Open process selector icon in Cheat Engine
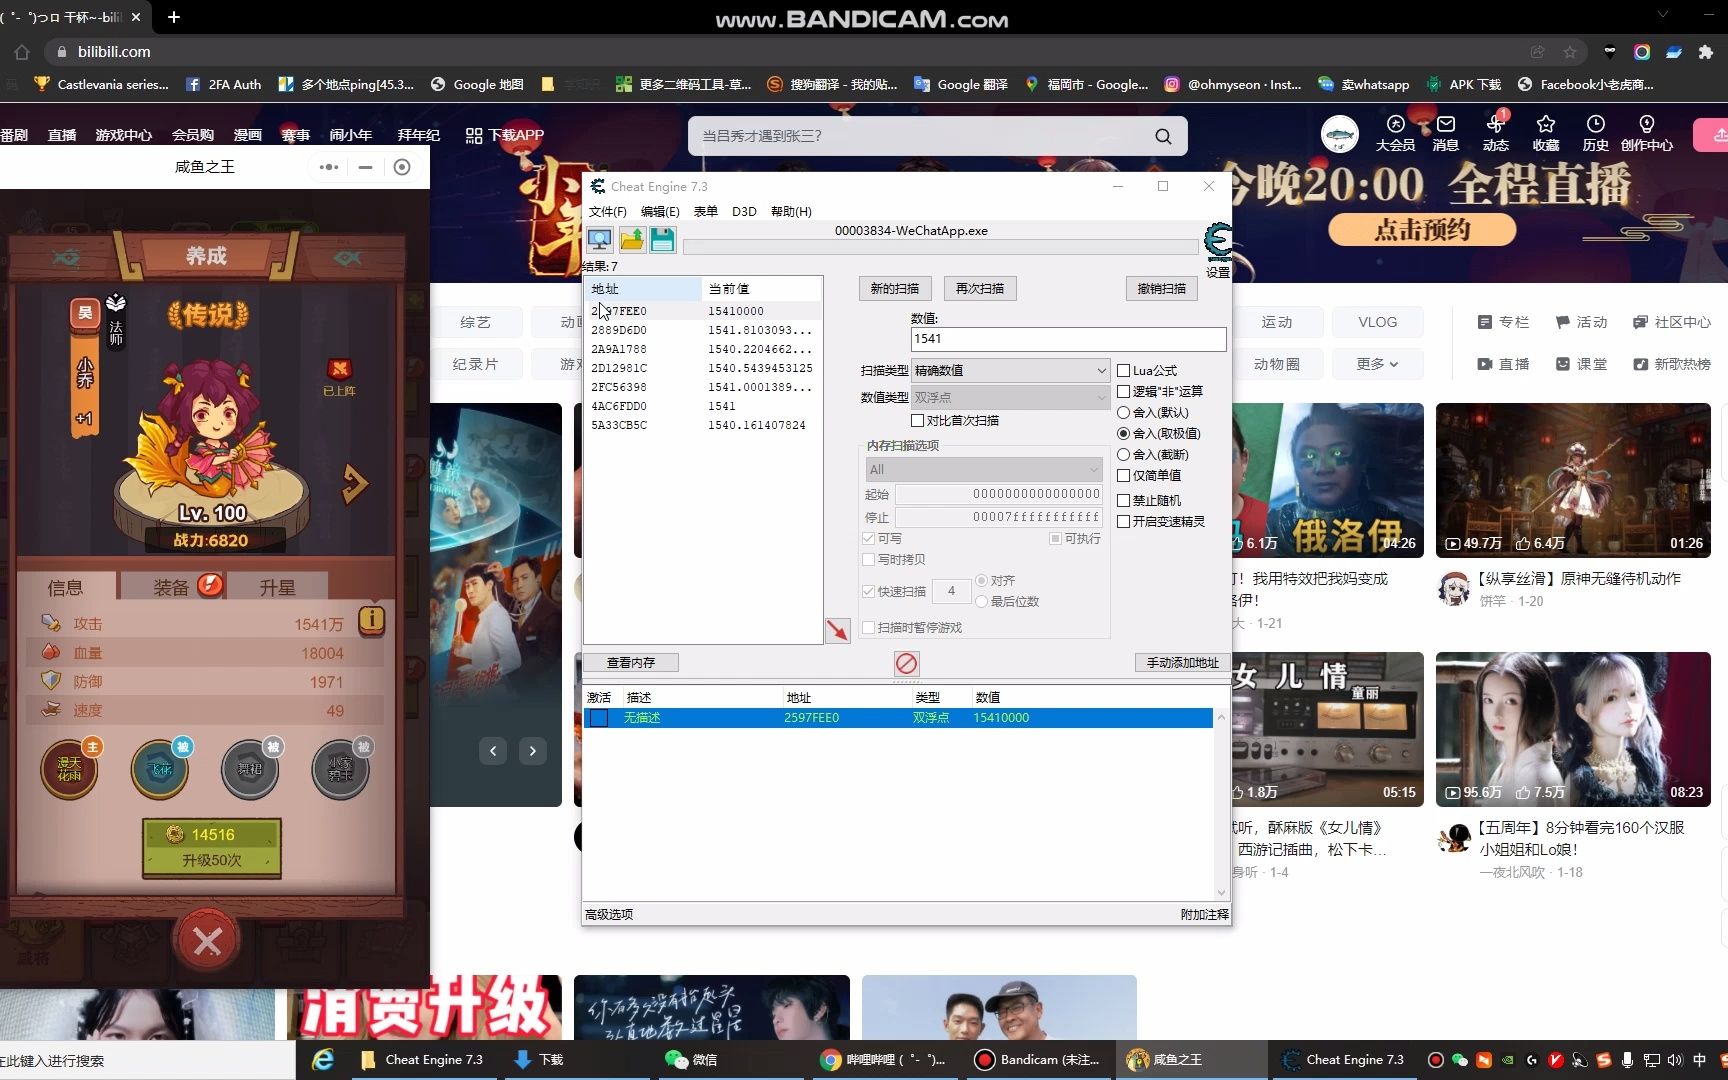Image resolution: width=1728 pixels, height=1080 pixels. [600, 240]
